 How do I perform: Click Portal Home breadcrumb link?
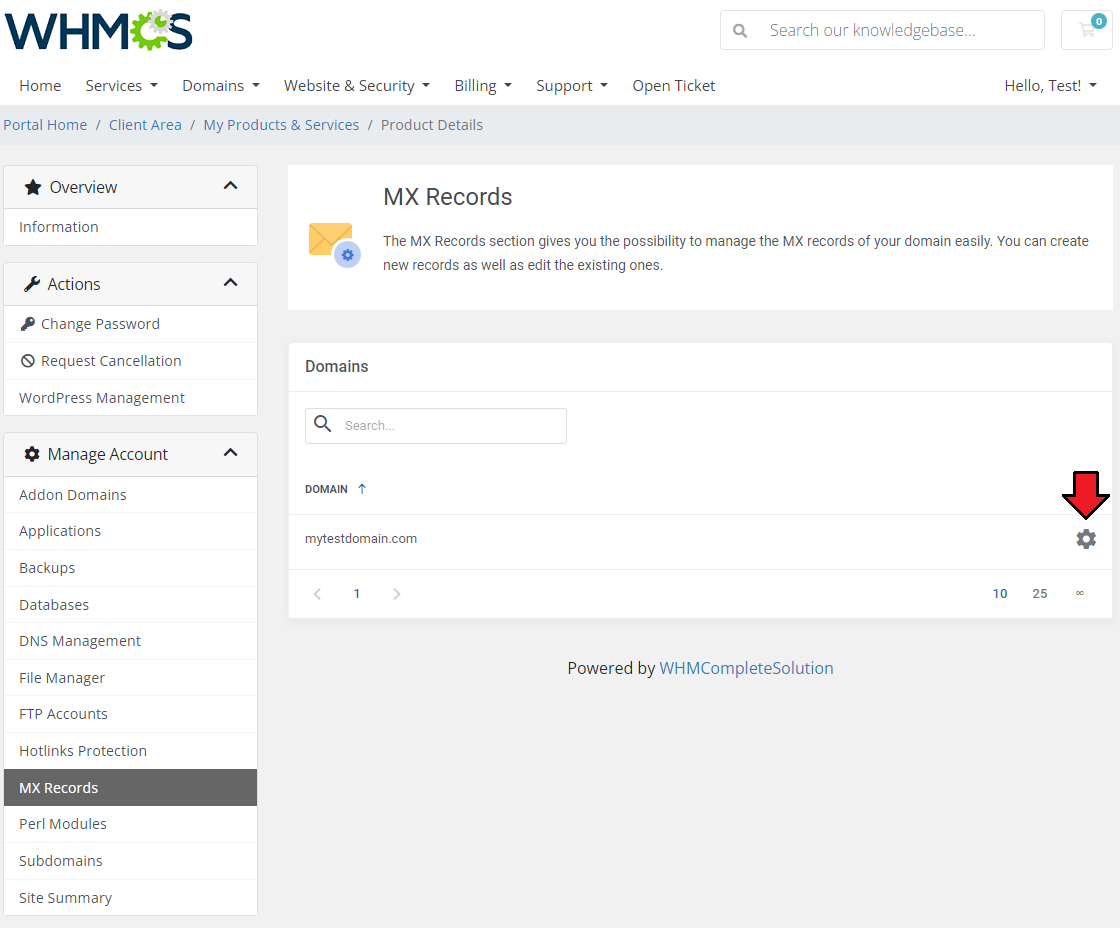45,125
